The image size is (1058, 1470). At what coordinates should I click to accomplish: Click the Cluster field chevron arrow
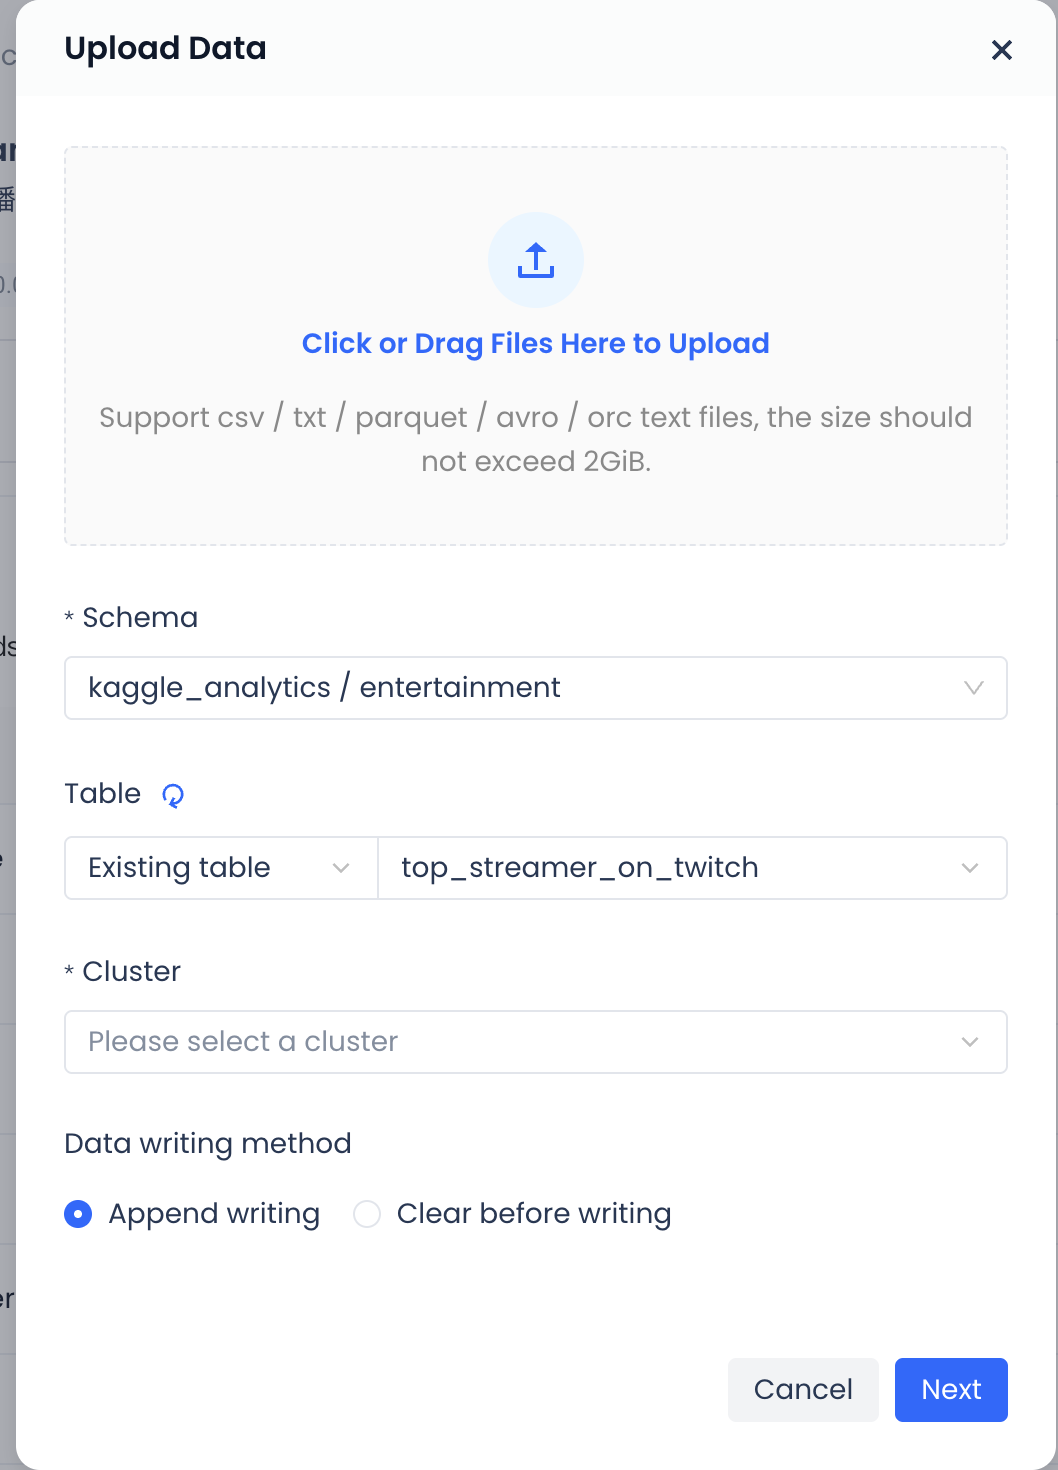click(x=969, y=1042)
